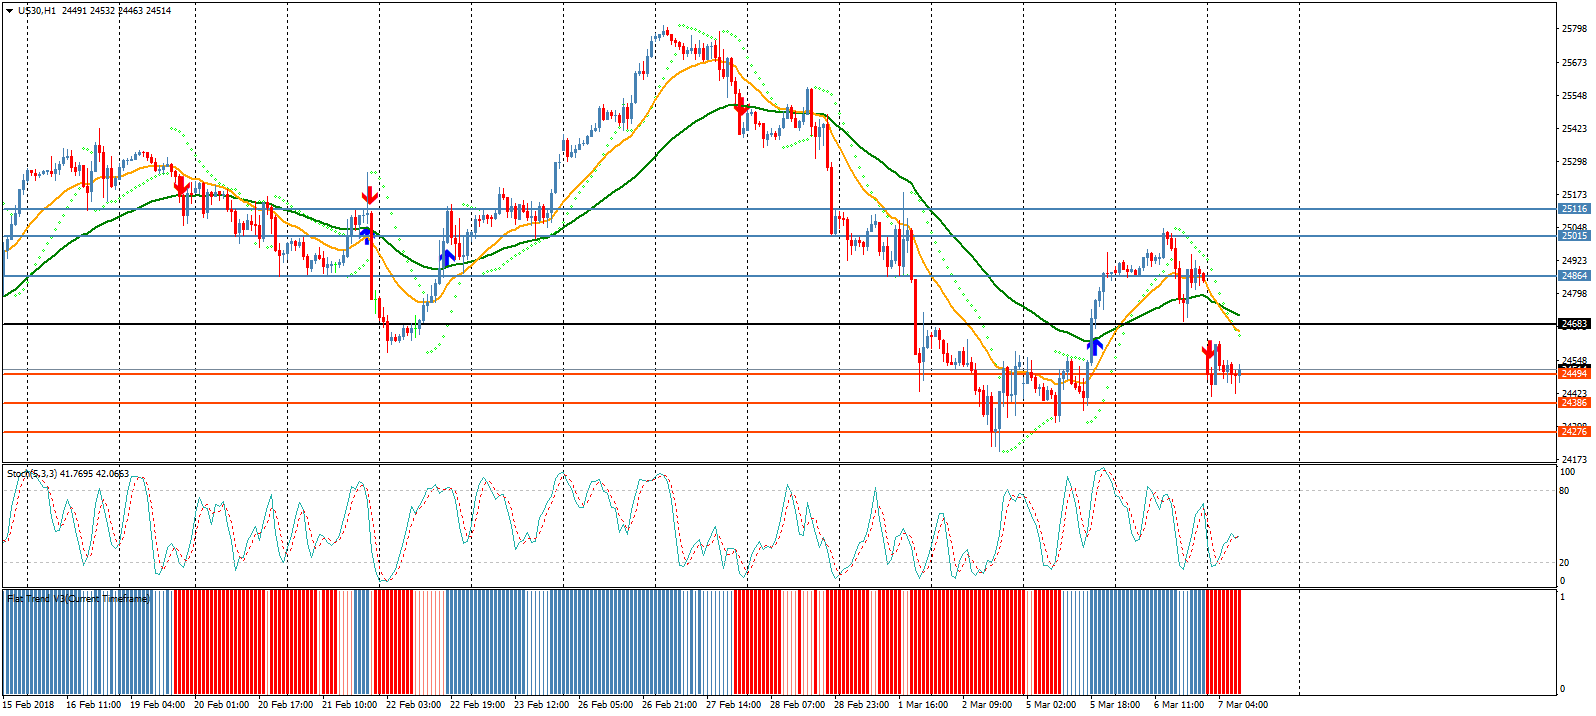Image resolution: width=1596 pixels, height=716 pixels.
Task: Click the 80 level on stochastic scale
Action: [1565, 491]
